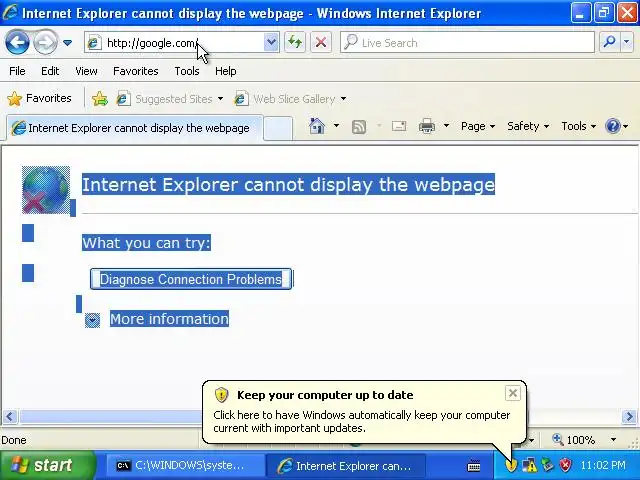Click the red Security Center shield tray icon
The height and width of the screenshot is (480, 640).
tap(565, 465)
